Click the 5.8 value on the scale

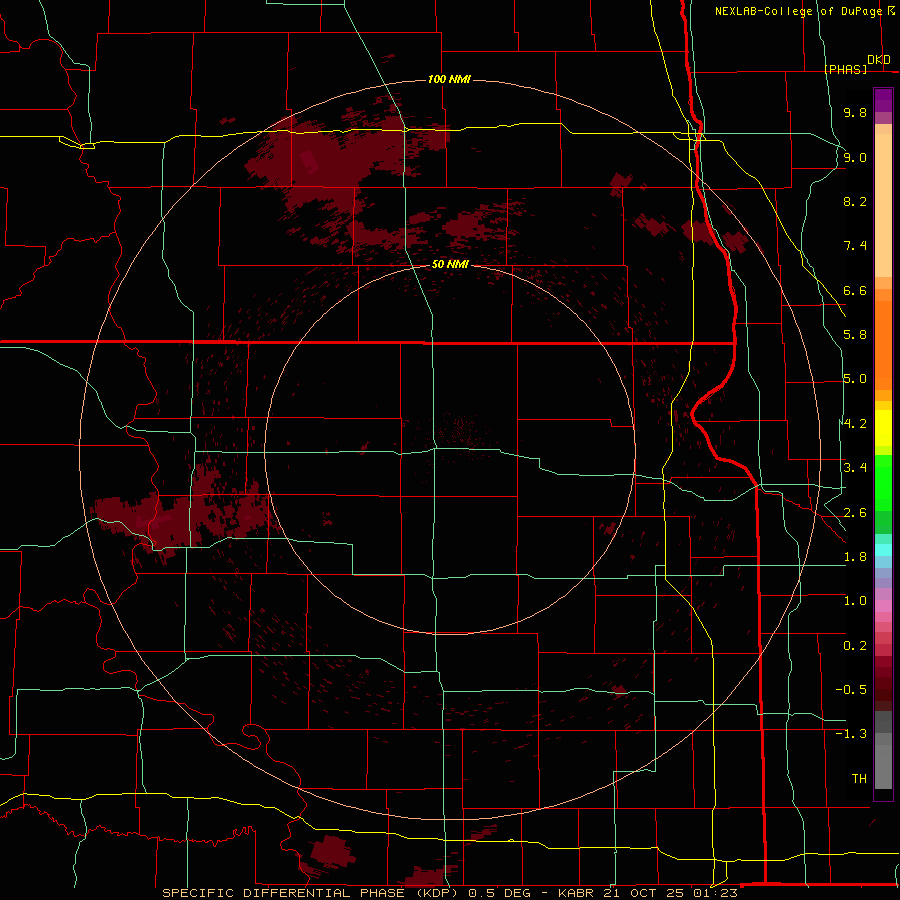pos(855,335)
